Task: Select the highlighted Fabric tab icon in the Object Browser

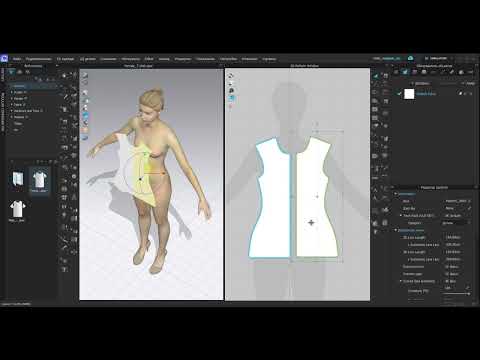Action: [x=405, y=72]
